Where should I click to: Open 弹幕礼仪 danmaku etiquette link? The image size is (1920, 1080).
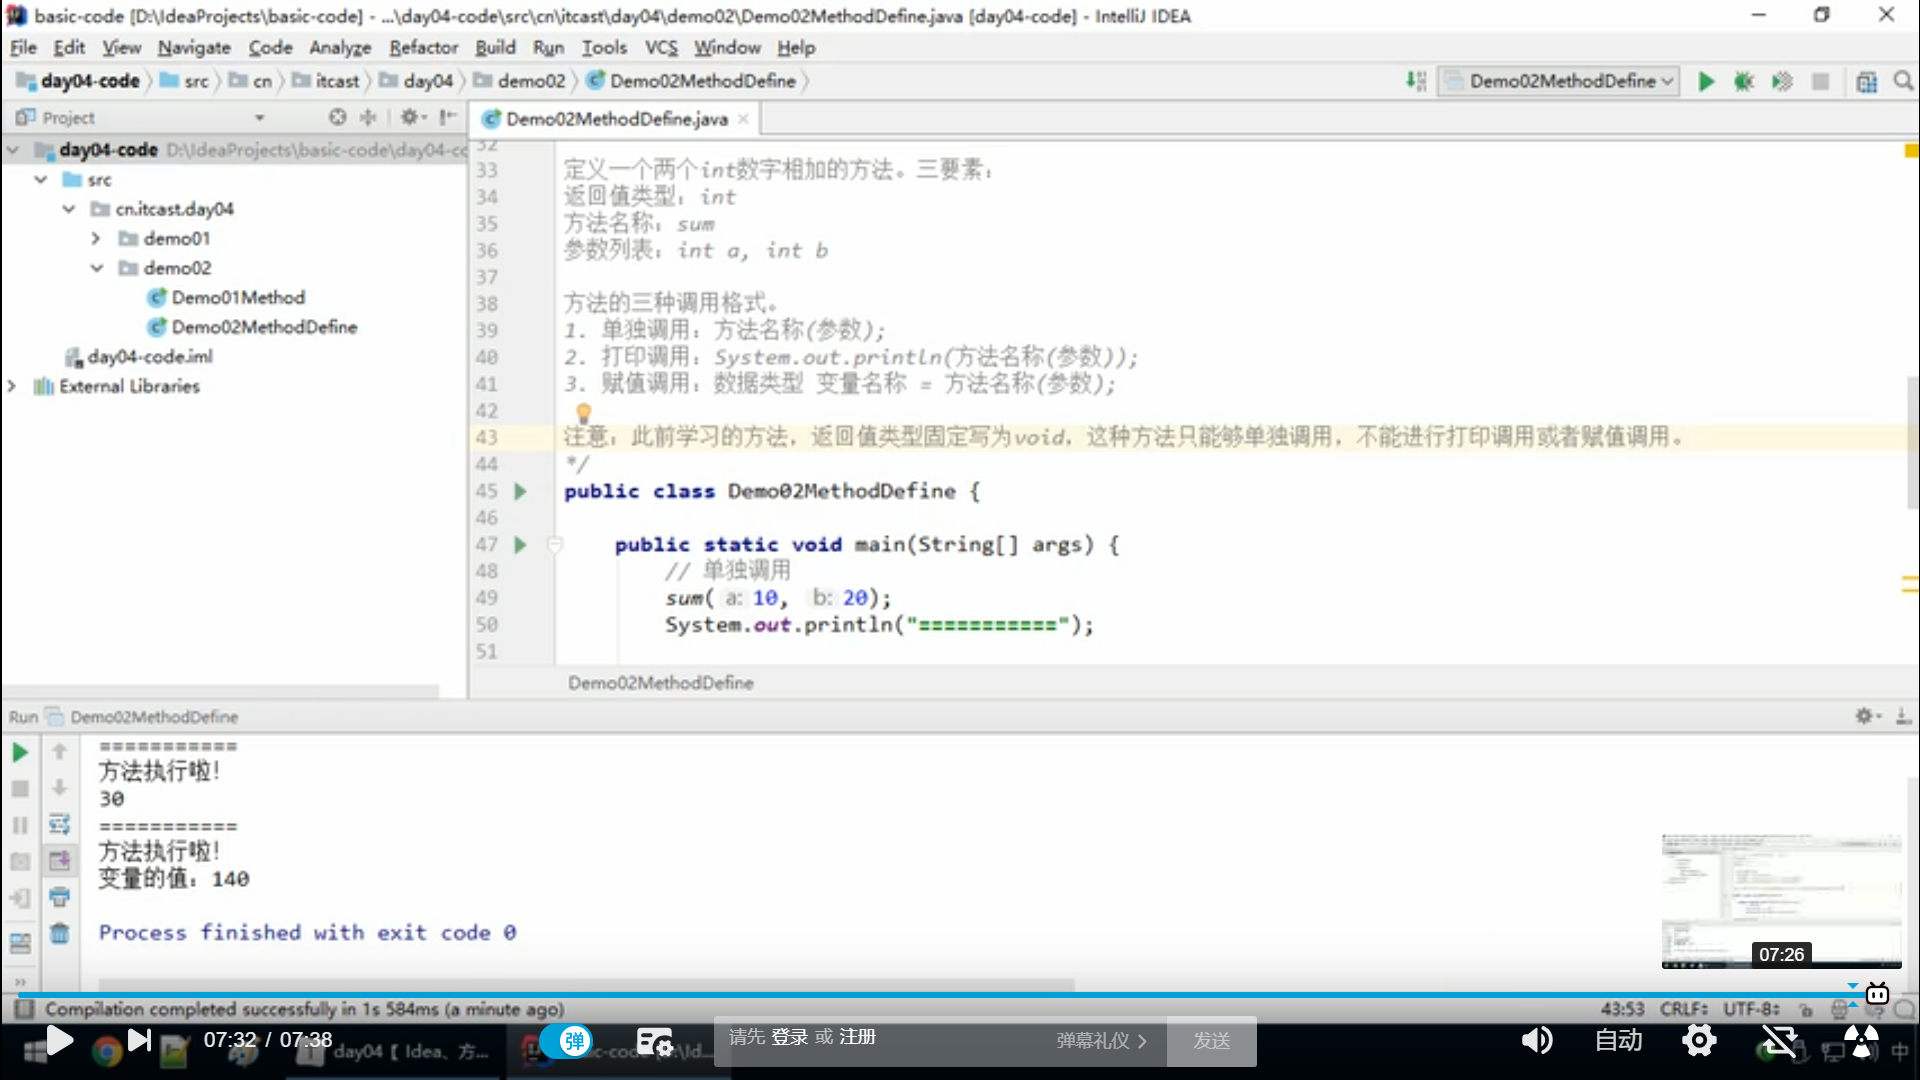(x=1101, y=1041)
